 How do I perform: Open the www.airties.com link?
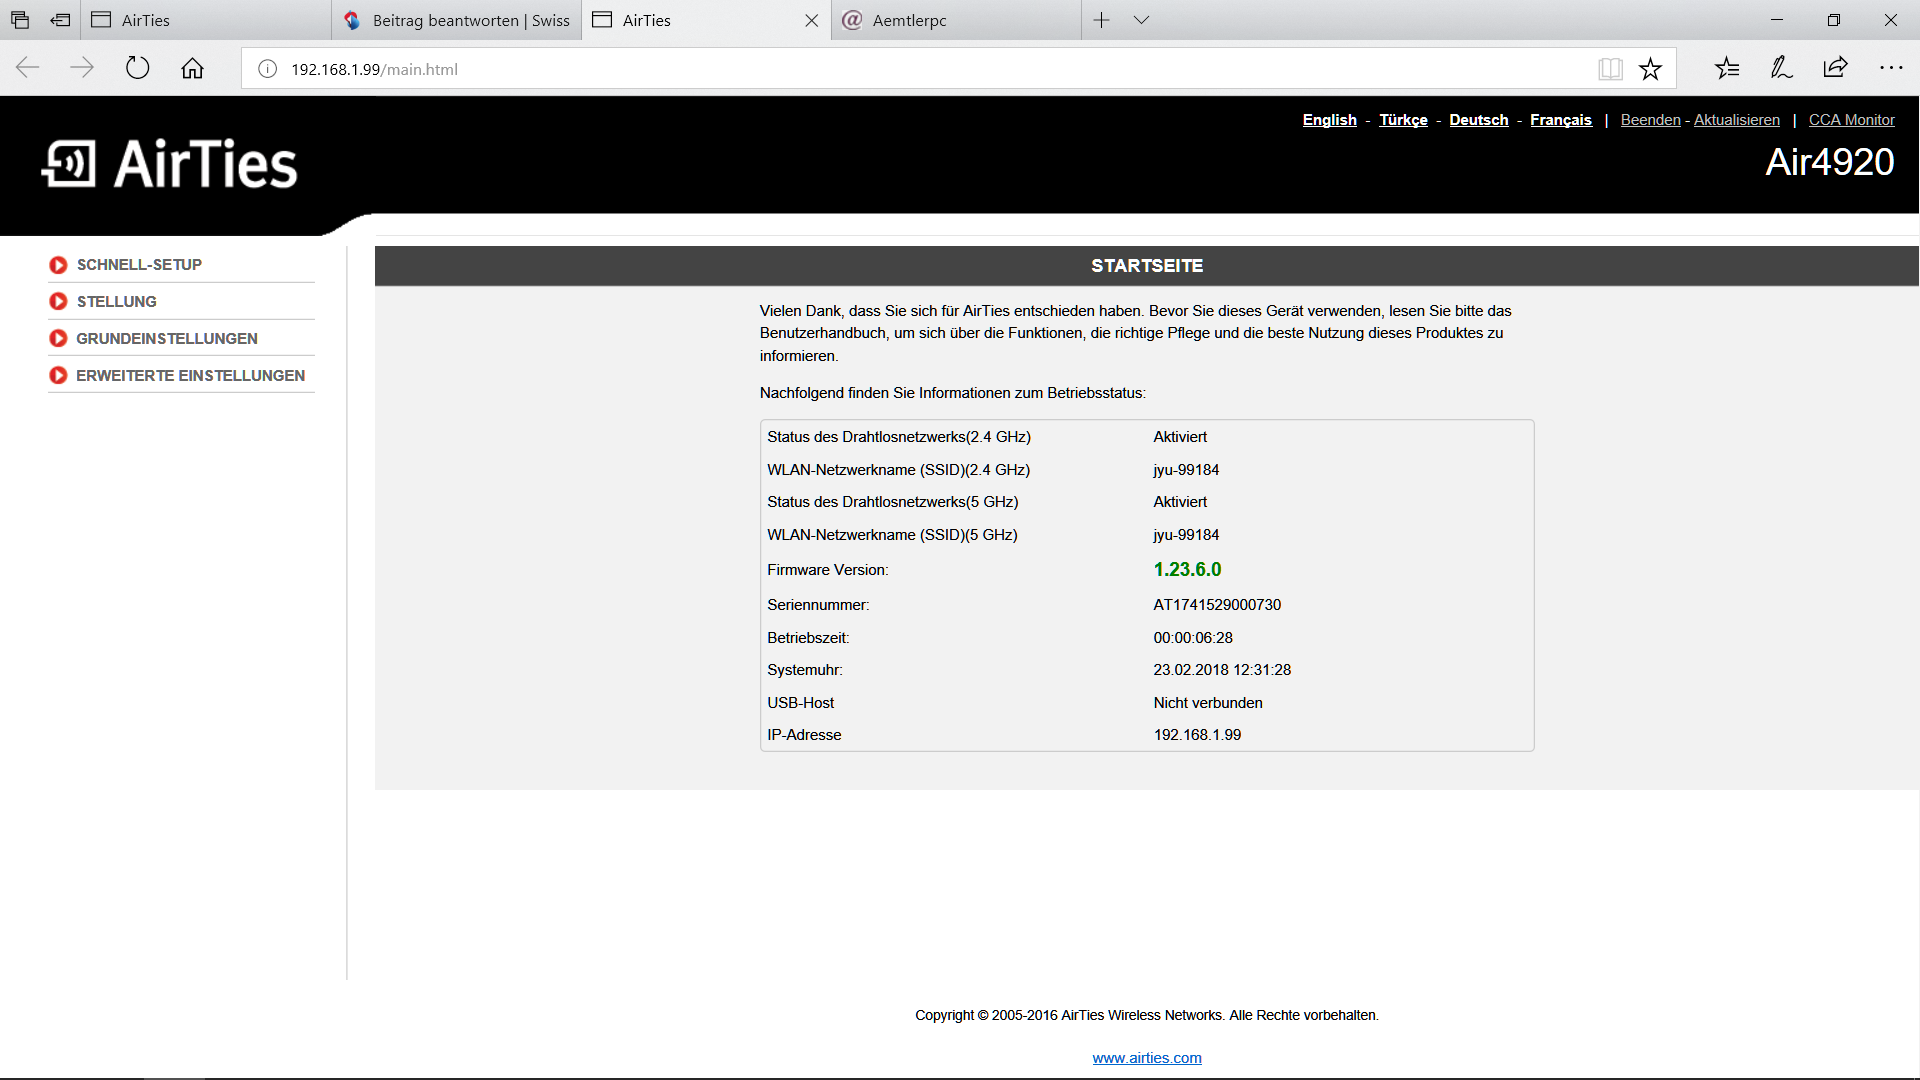coord(1146,1058)
